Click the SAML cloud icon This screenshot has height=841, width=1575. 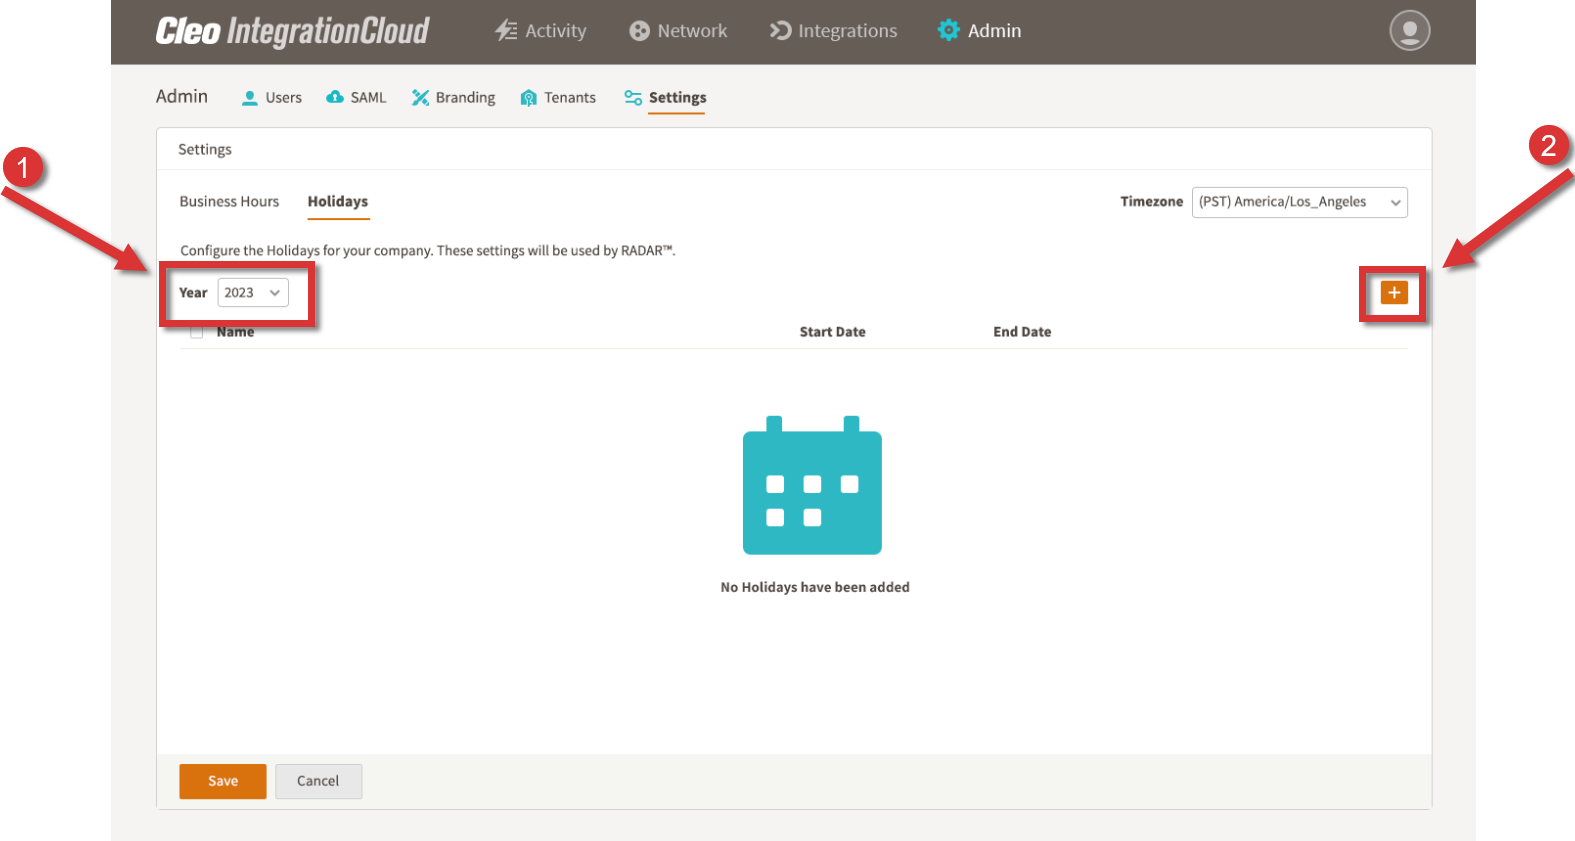[335, 97]
